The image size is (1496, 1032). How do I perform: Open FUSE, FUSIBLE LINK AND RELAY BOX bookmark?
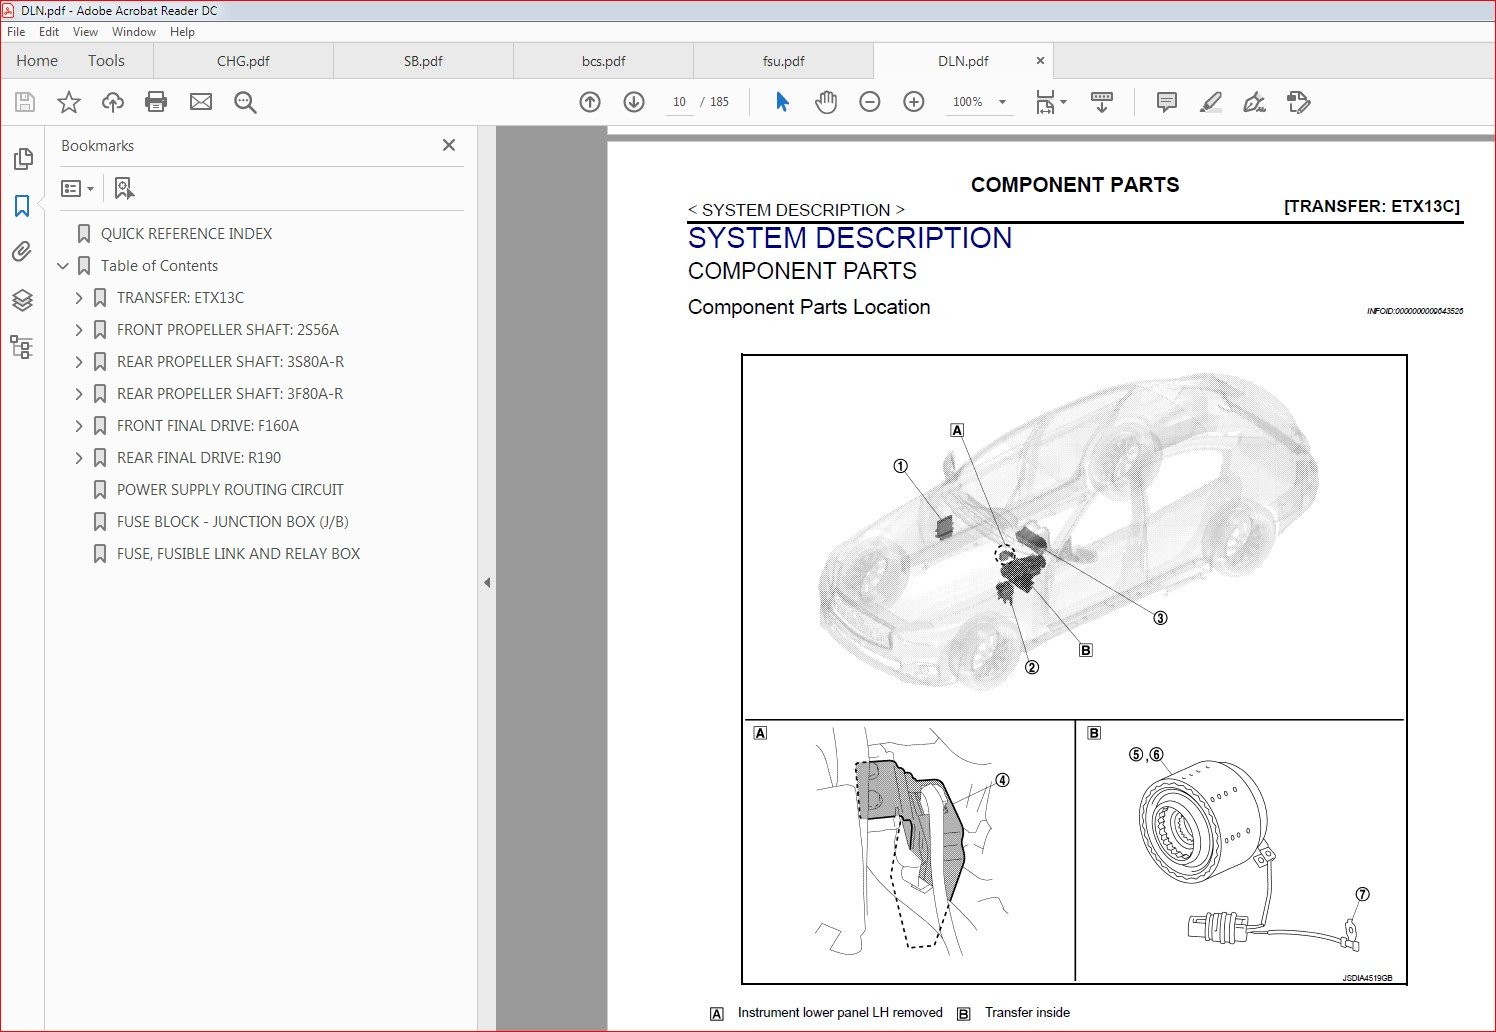[238, 554]
